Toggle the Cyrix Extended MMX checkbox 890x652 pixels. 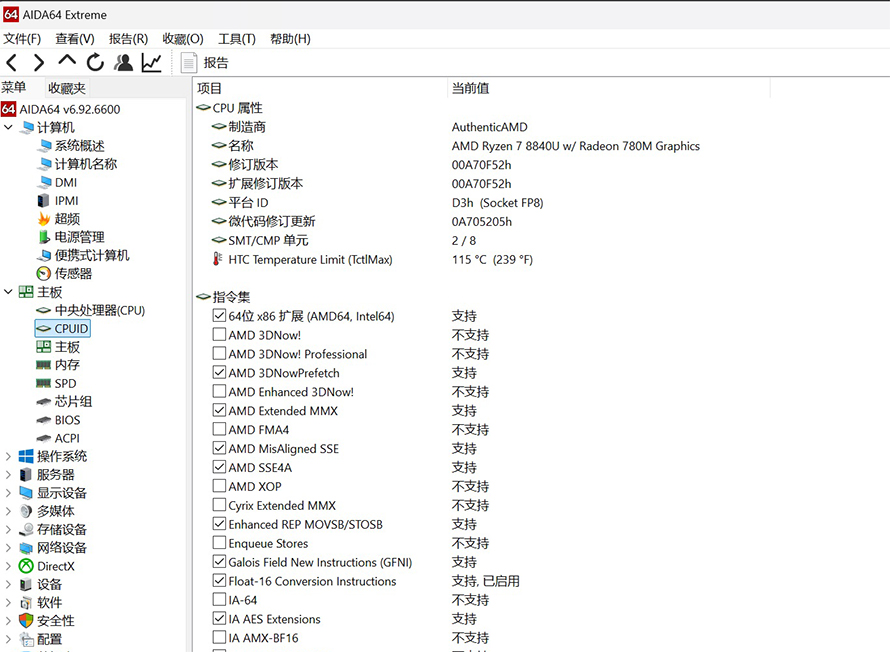tap(219, 505)
